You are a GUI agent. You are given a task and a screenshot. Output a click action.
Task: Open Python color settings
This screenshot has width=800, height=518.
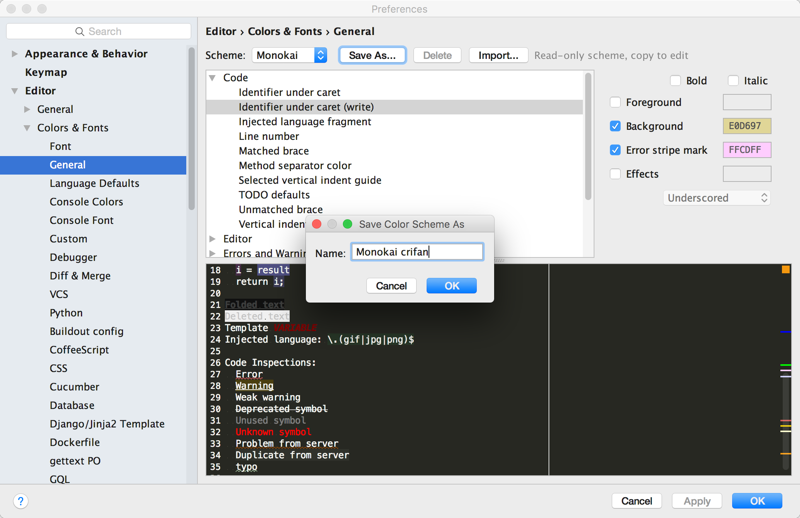point(66,313)
